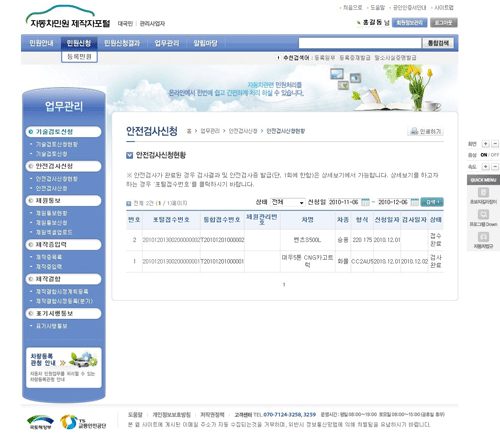Open the 민원신청결과 top menu
This screenshot has height=438, width=500.
[x=122, y=43]
